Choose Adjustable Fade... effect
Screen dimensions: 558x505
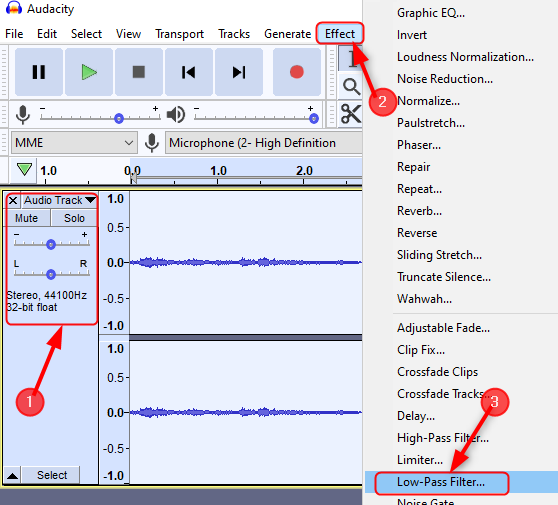(x=443, y=328)
